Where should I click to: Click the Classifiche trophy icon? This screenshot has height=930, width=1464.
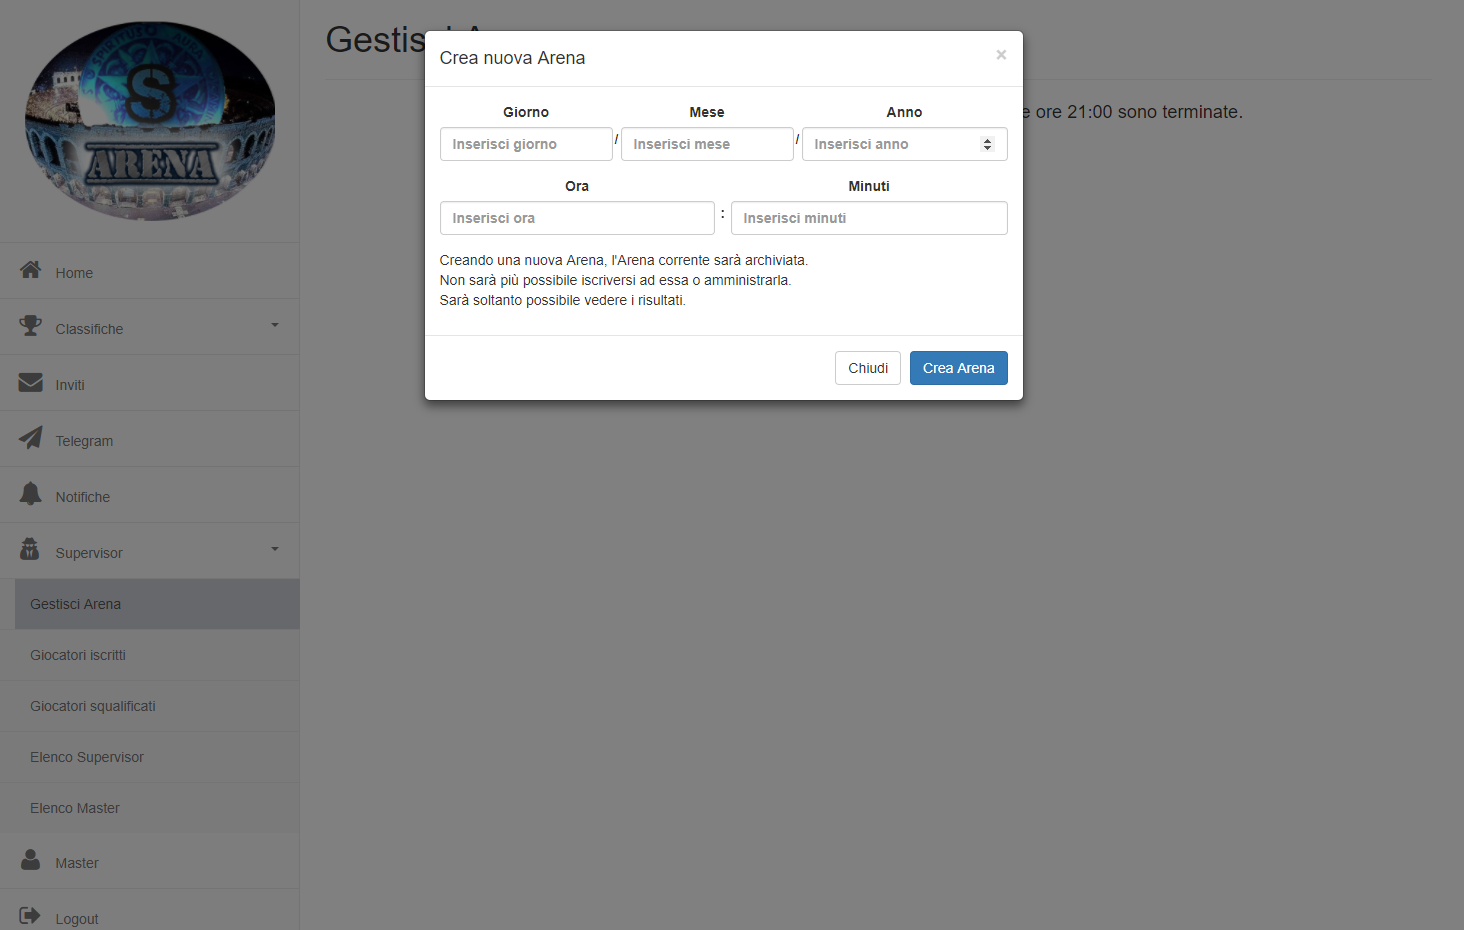point(31,326)
